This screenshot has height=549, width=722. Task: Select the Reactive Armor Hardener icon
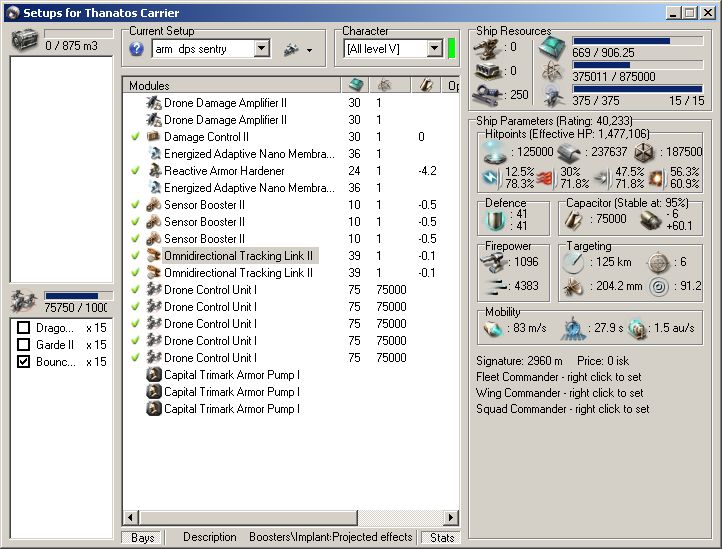pyautogui.click(x=154, y=170)
